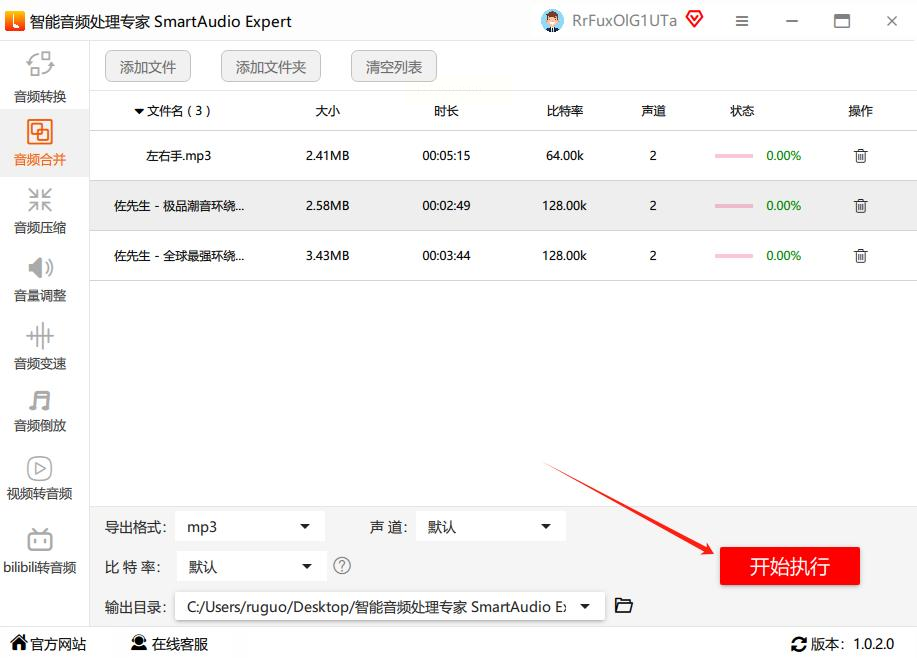The height and width of the screenshot is (658, 917).
Task: Click the user avatar picture
Action: click(552, 20)
